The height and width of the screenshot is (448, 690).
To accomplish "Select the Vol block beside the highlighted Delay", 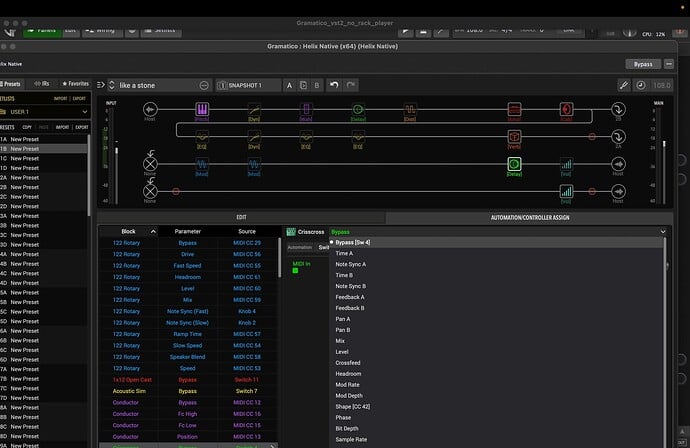I will pyautogui.click(x=566, y=164).
